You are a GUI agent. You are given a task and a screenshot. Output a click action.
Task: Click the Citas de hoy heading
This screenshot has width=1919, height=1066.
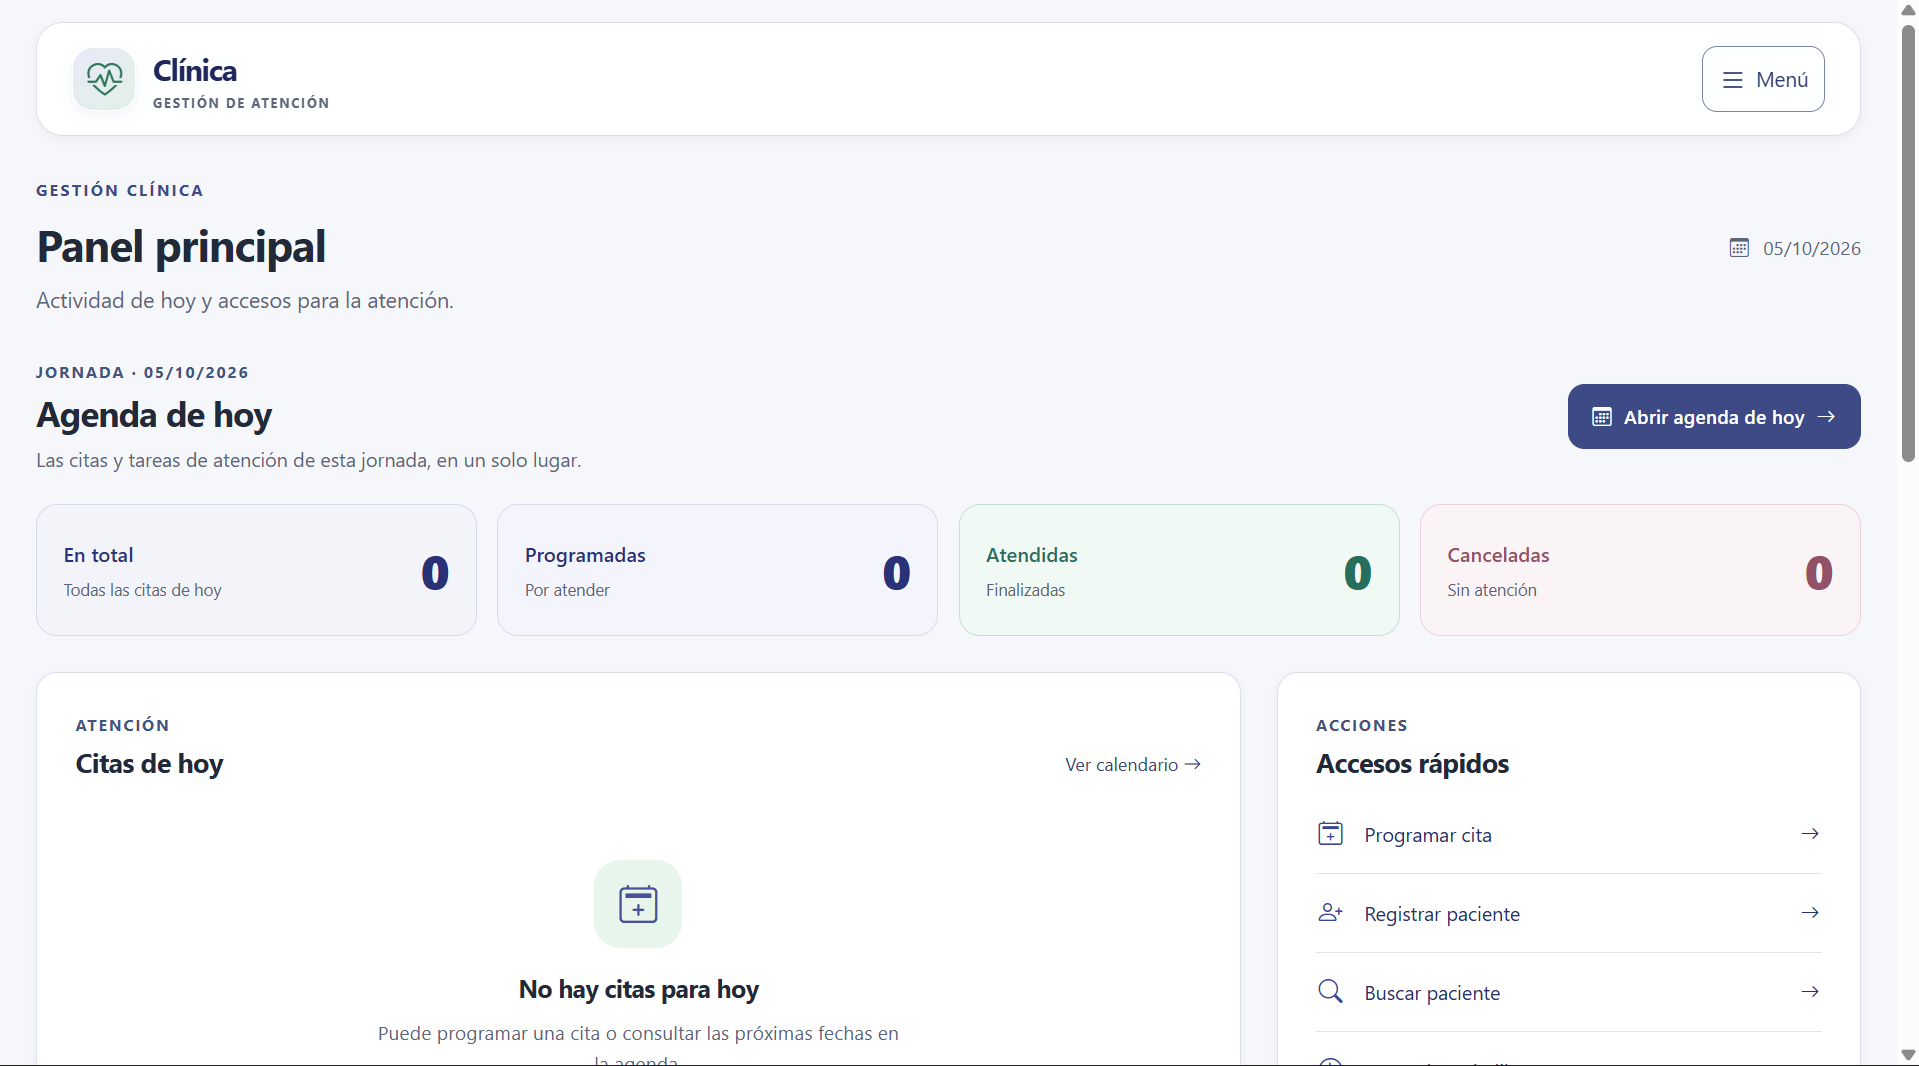149,764
